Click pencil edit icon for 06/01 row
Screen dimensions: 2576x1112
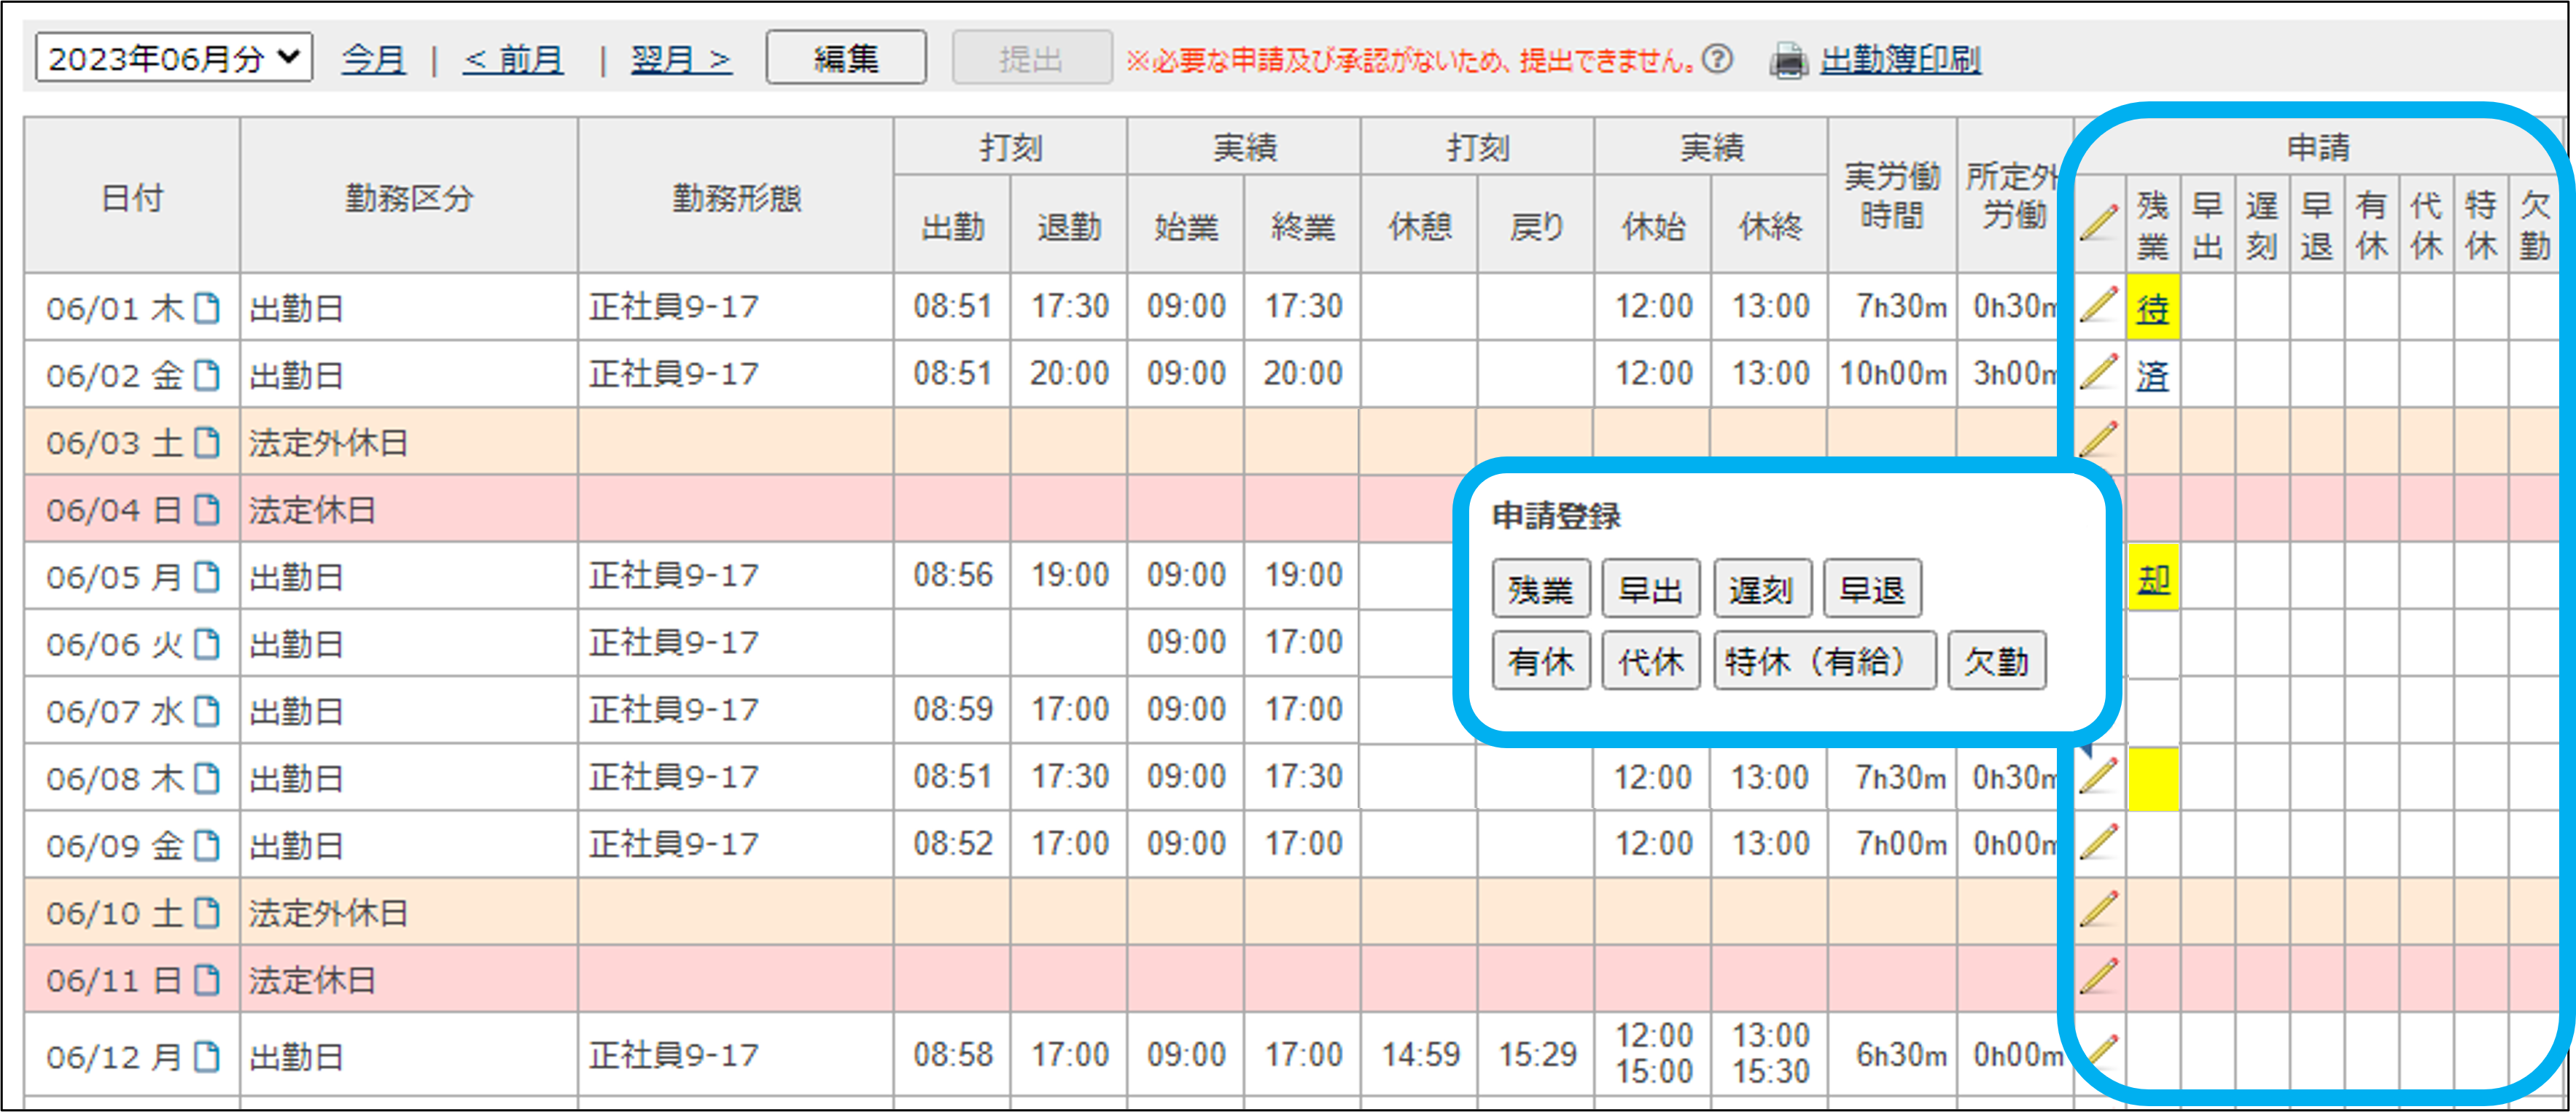coord(2099,305)
